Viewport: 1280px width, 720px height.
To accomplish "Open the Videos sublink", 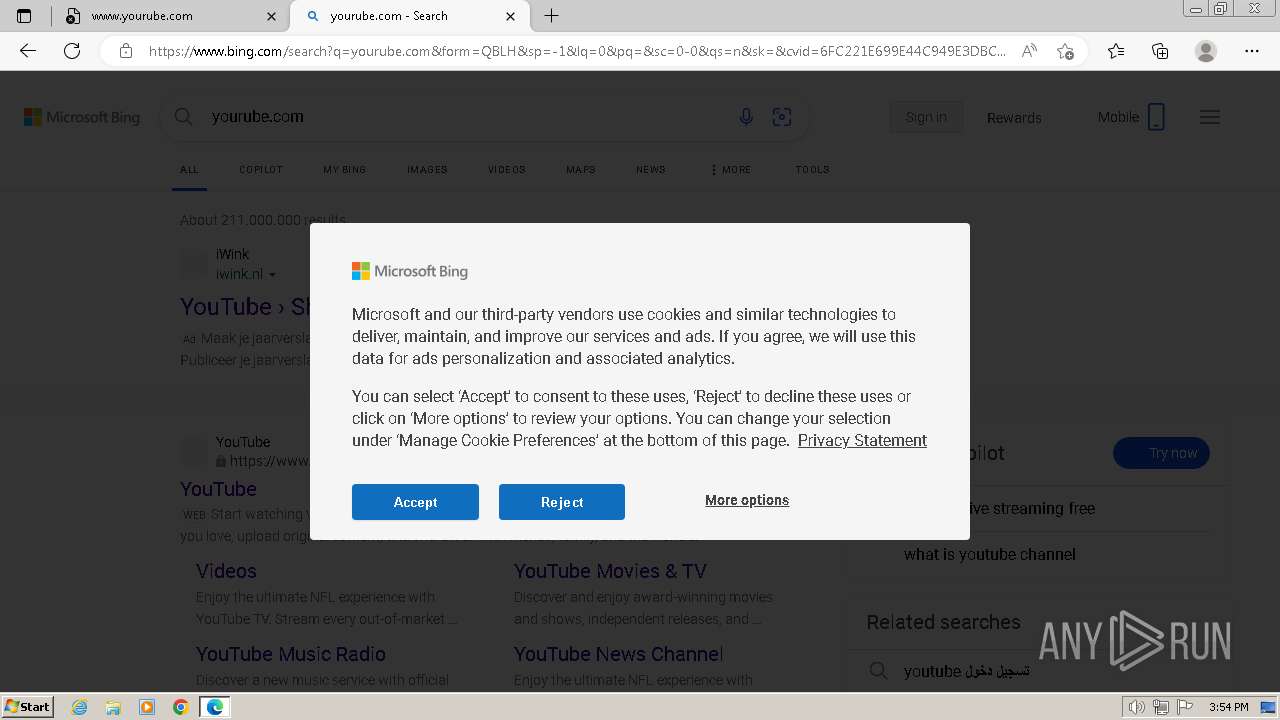I will click(226, 571).
